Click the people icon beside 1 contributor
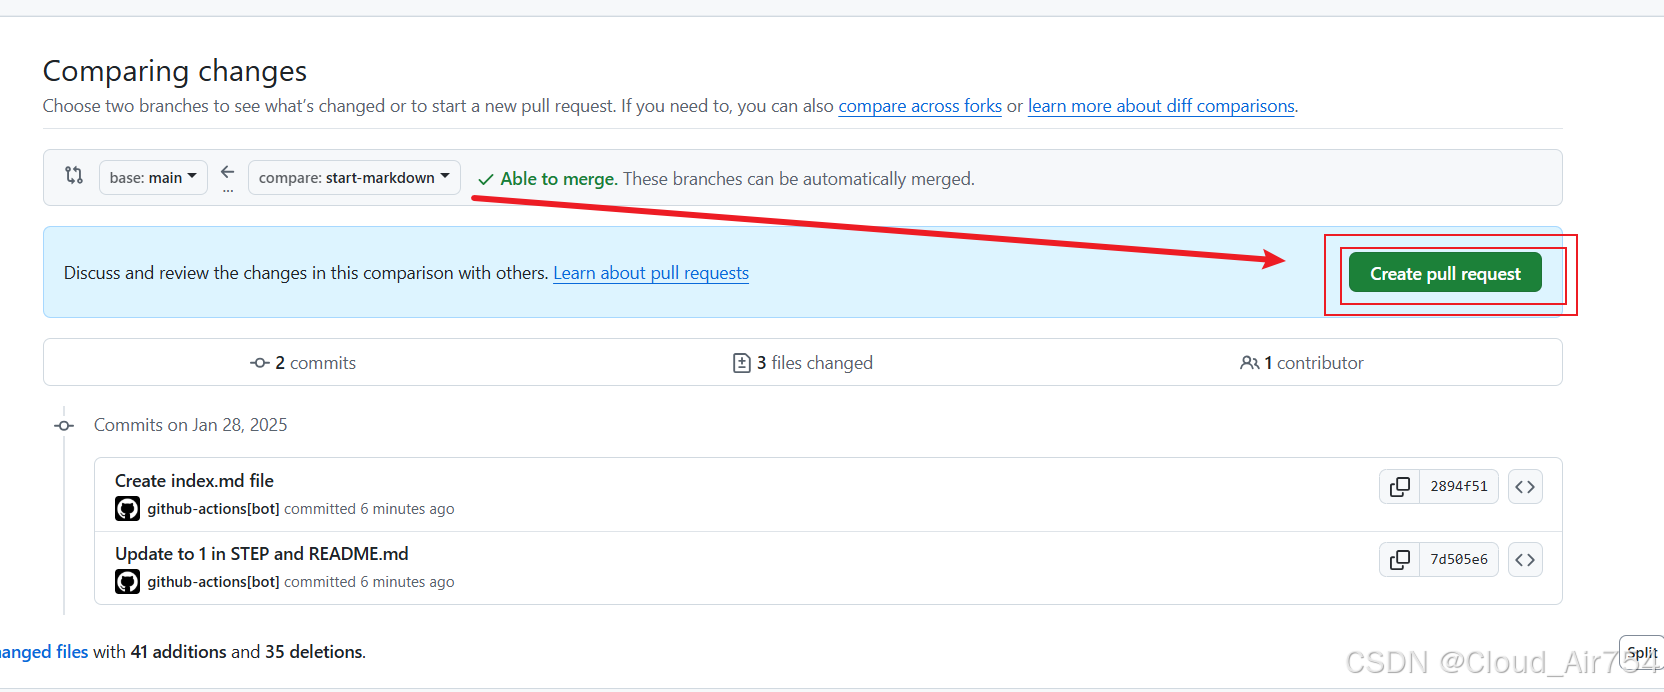This screenshot has height=692, width=1664. tap(1250, 363)
